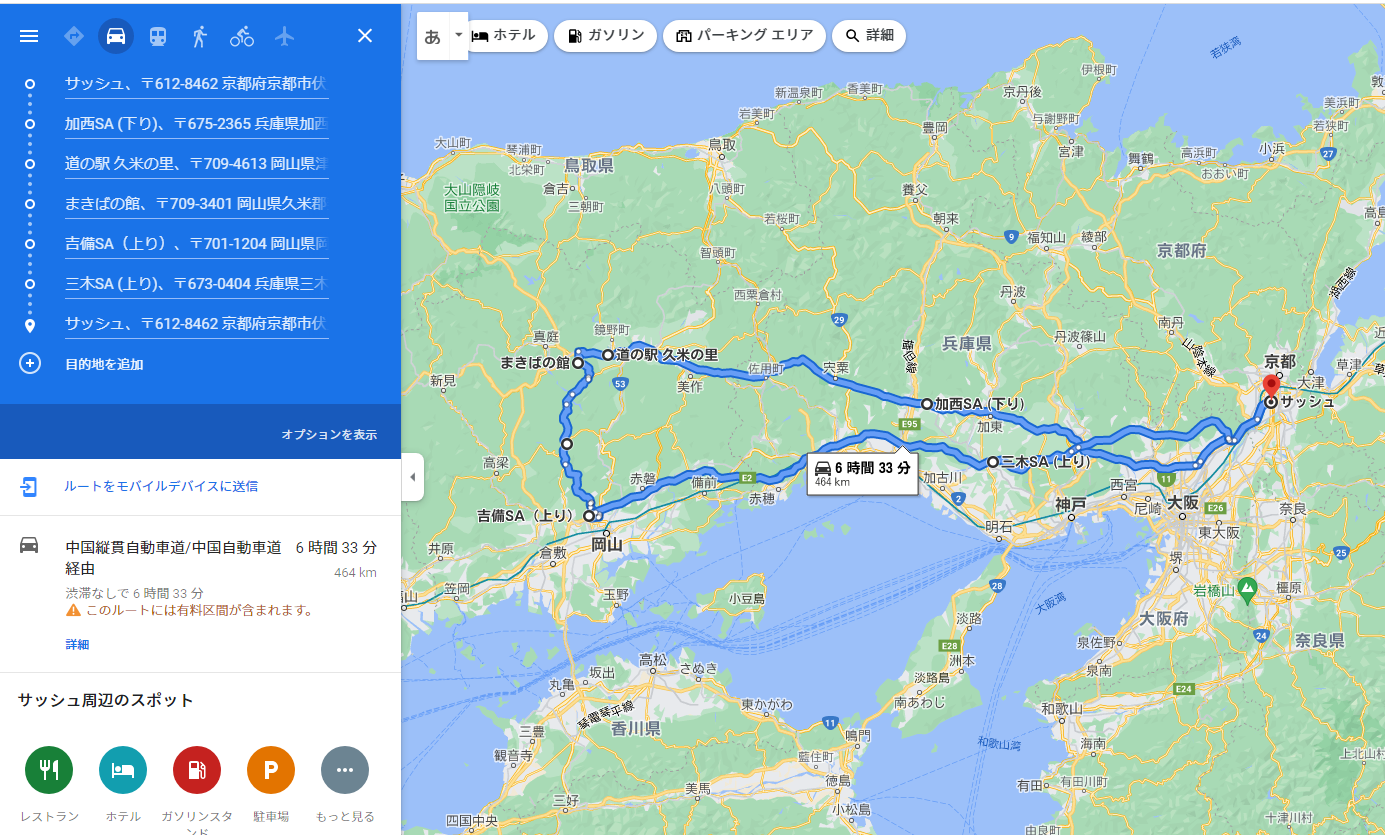Select the flight travel mode icon
The image size is (1385, 835).
[x=285, y=36]
